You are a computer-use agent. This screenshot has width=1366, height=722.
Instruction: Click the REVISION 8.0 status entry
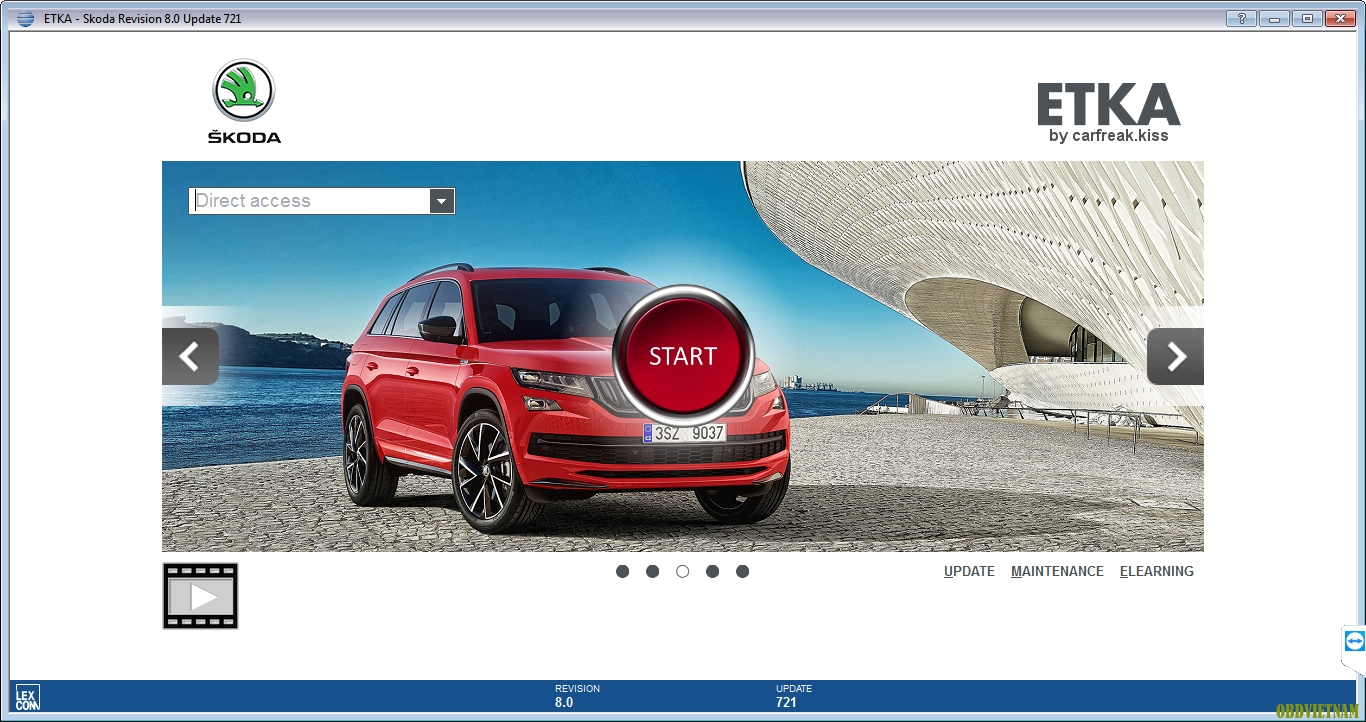578,696
